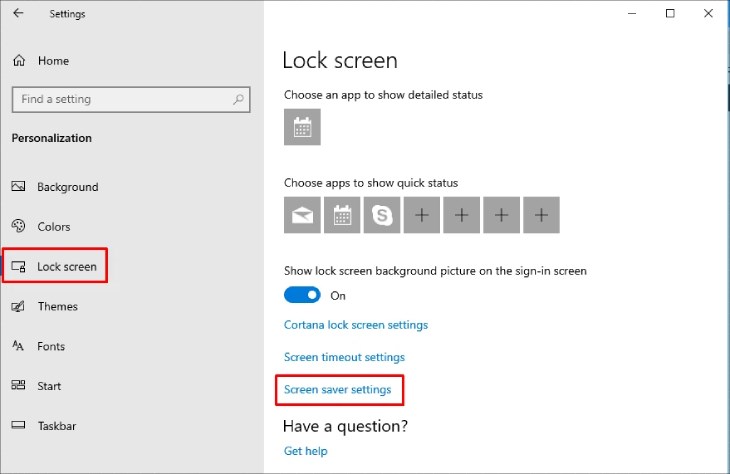Open the Colors personalization page
730x474 pixels.
(x=53, y=227)
